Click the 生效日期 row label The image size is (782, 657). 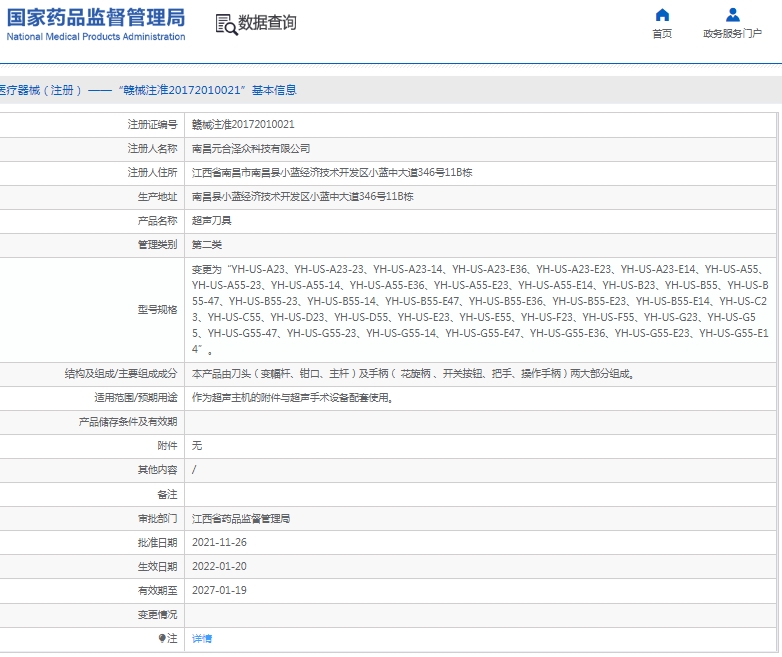(x=157, y=566)
